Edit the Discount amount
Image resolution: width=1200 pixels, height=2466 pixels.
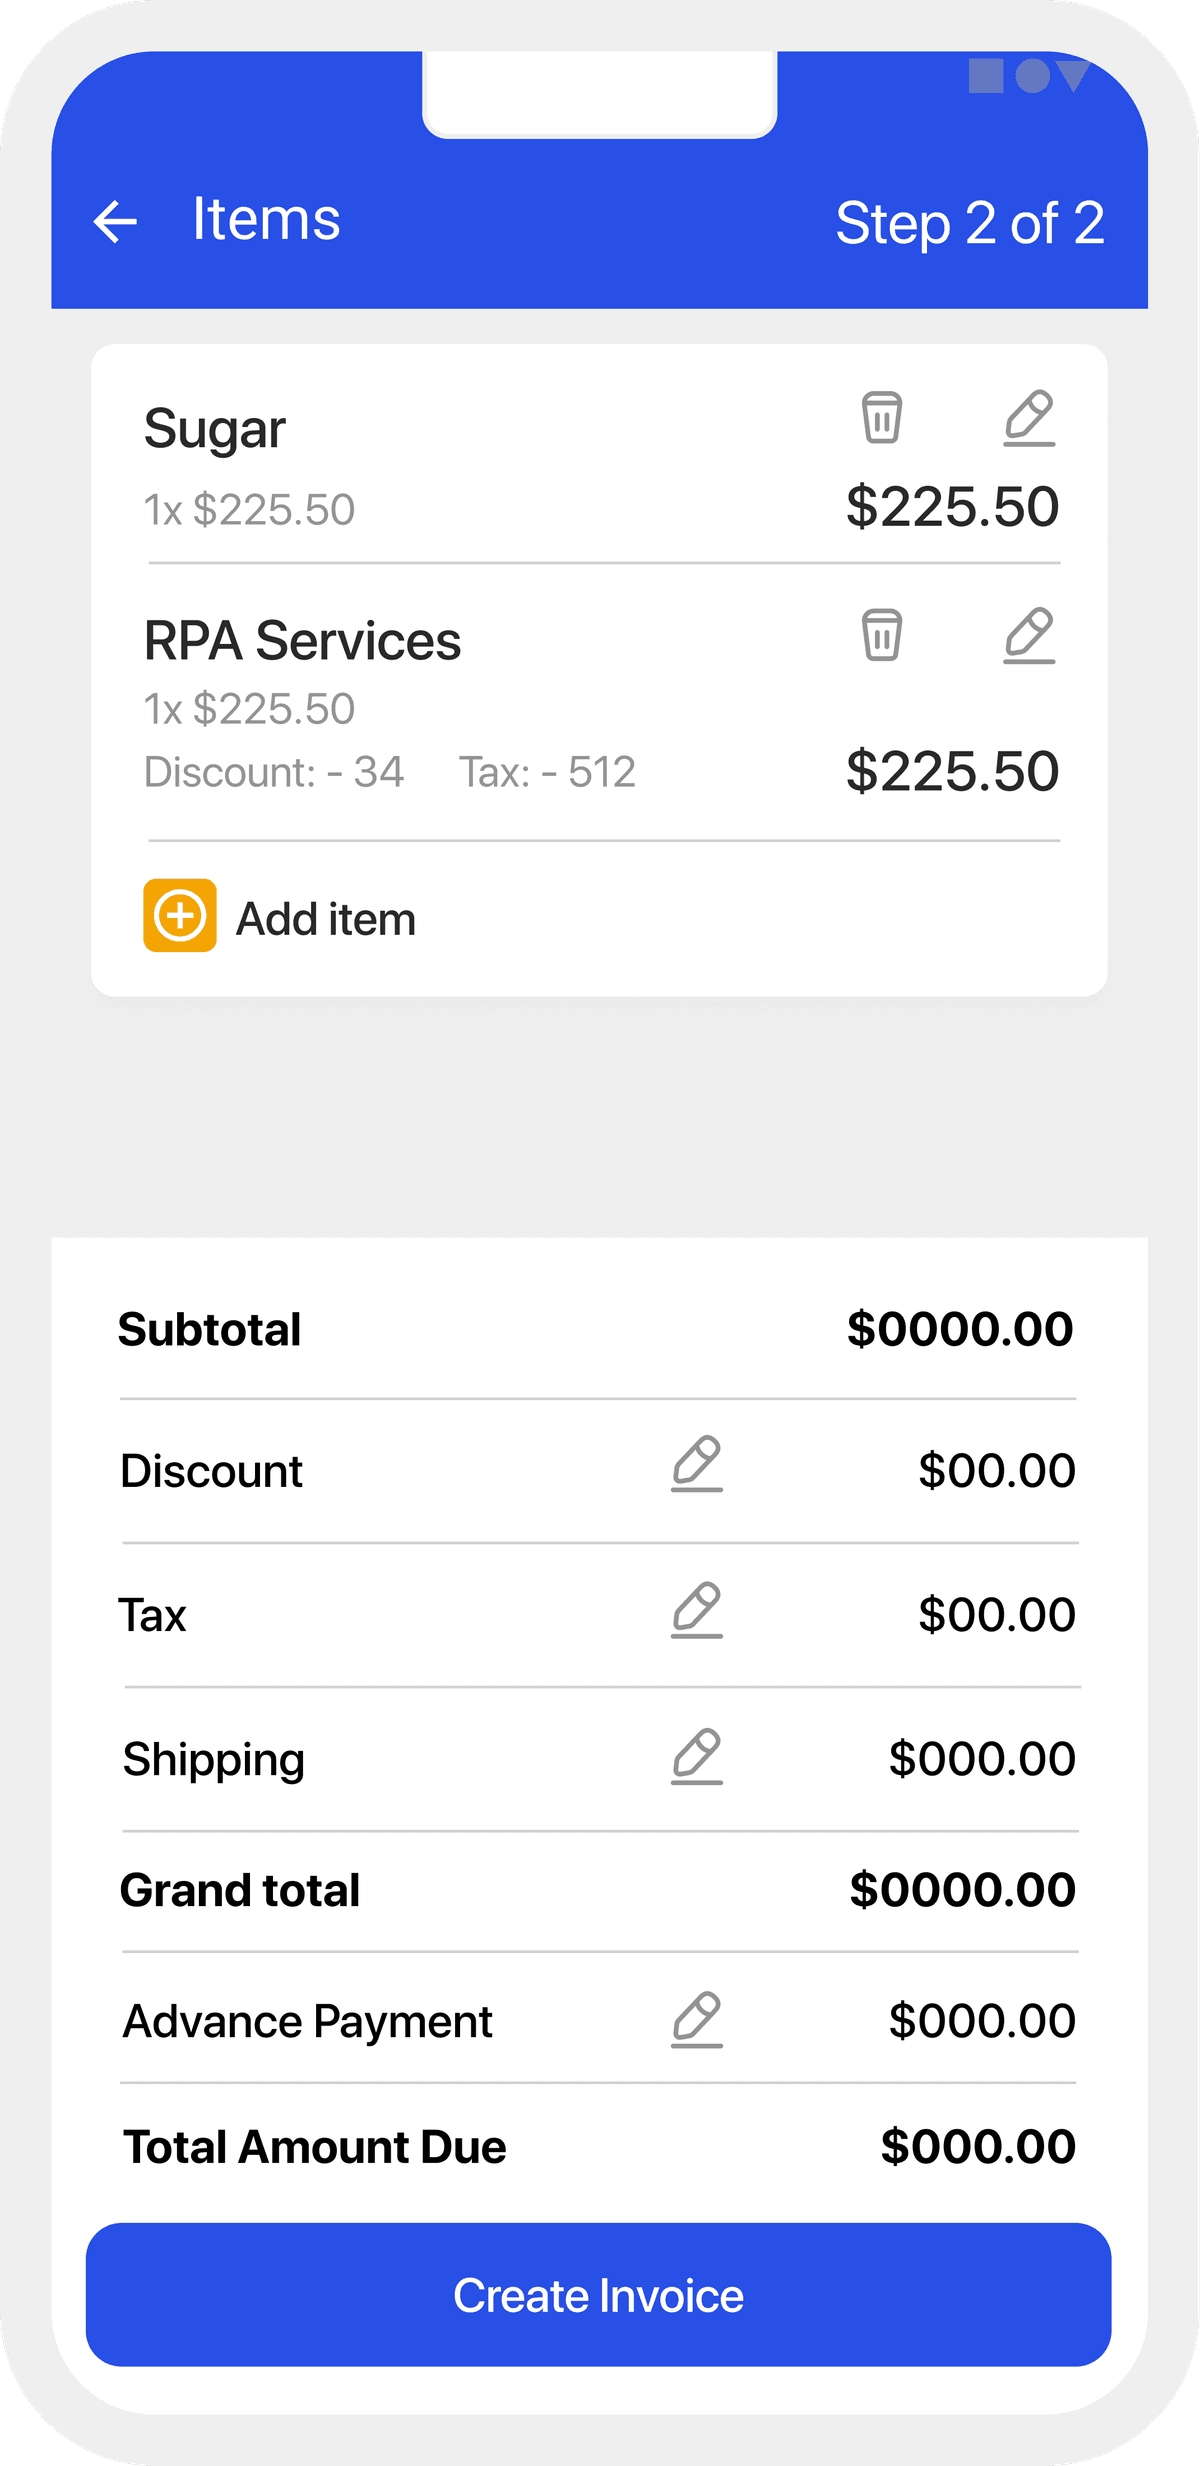[x=697, y=1464]
